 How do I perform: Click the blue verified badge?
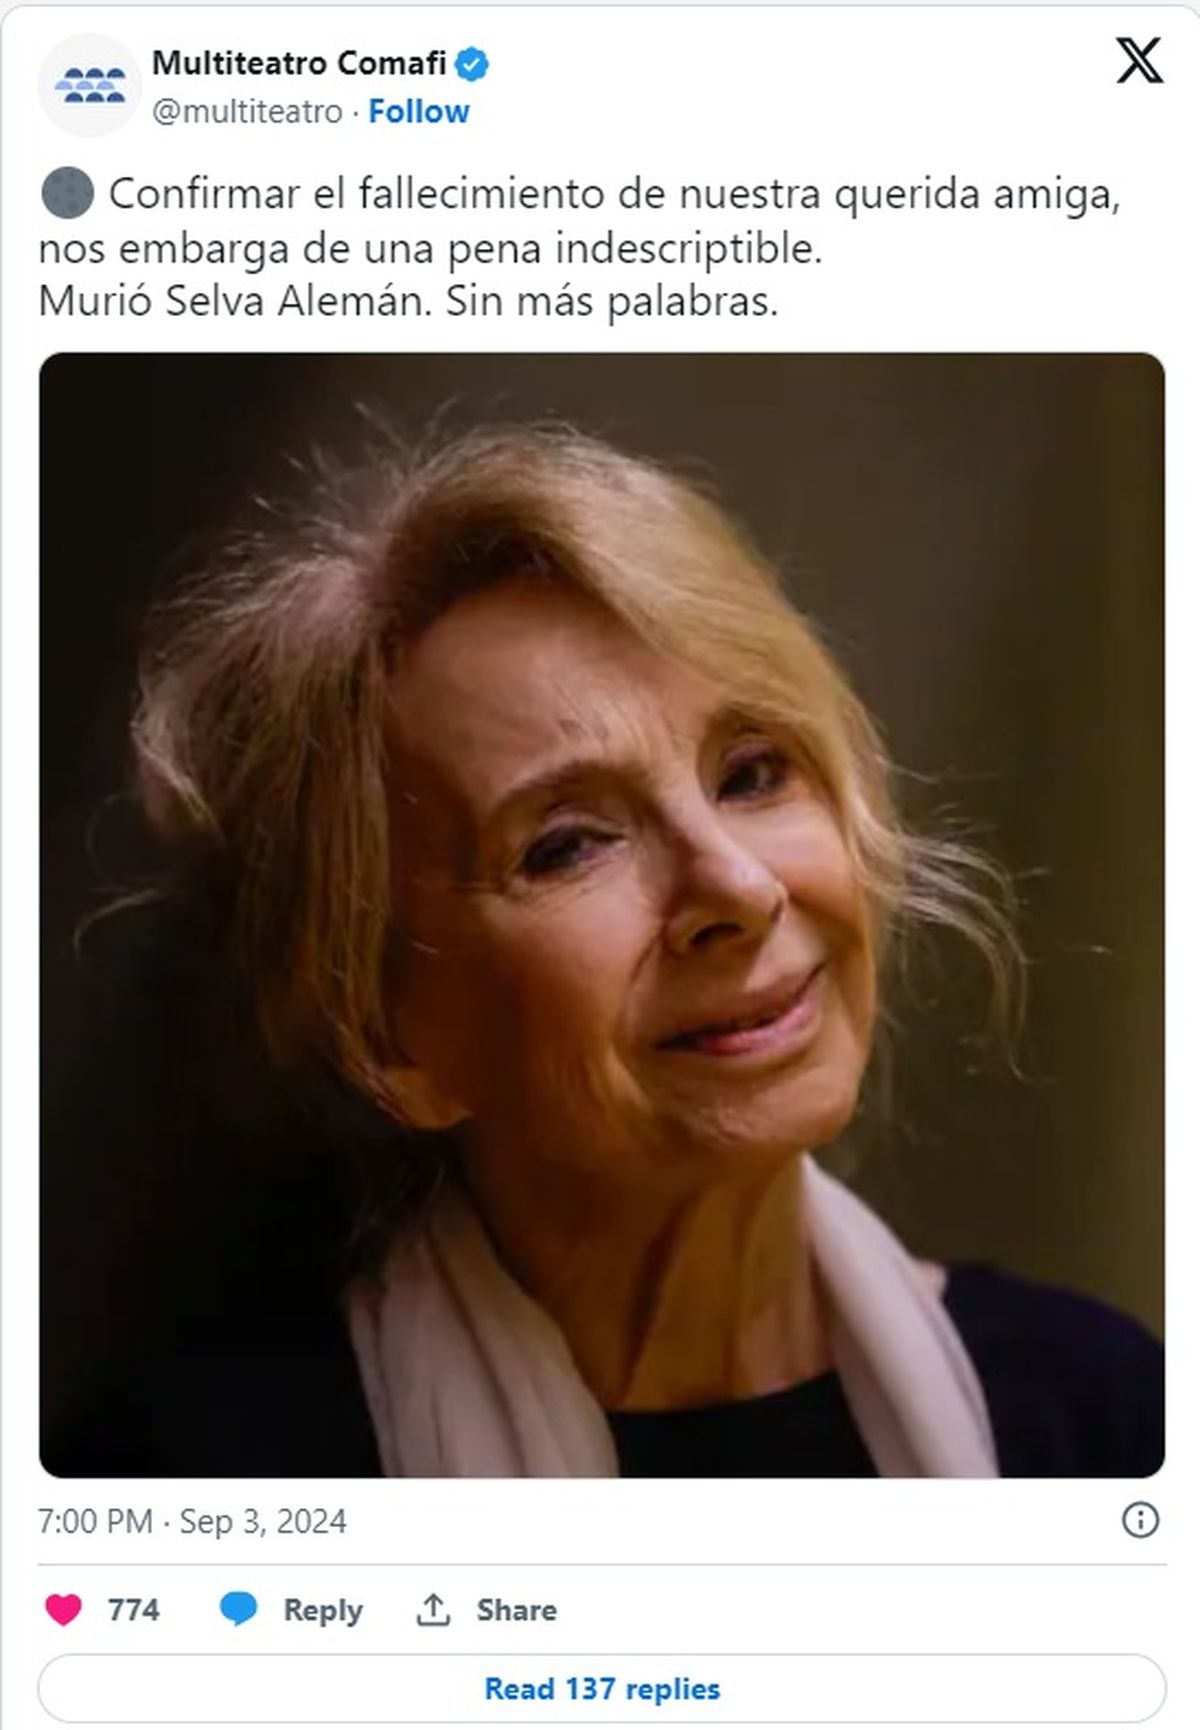click(x=472, y=64)
